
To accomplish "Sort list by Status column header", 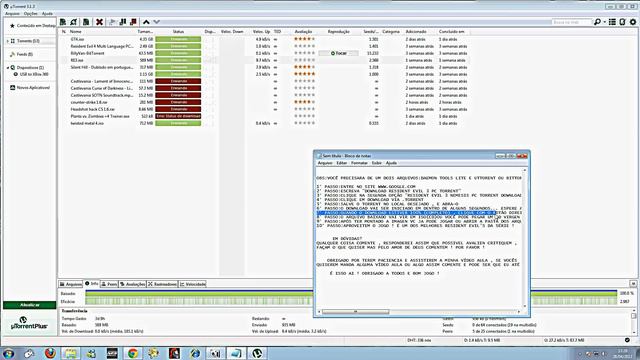I will (x=178, y=31).
